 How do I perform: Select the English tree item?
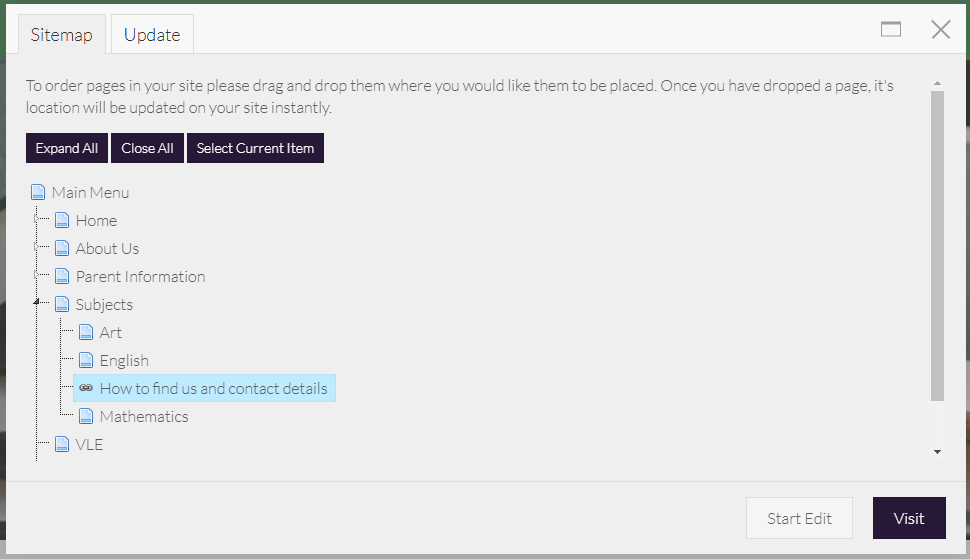(x=124, y=360)
